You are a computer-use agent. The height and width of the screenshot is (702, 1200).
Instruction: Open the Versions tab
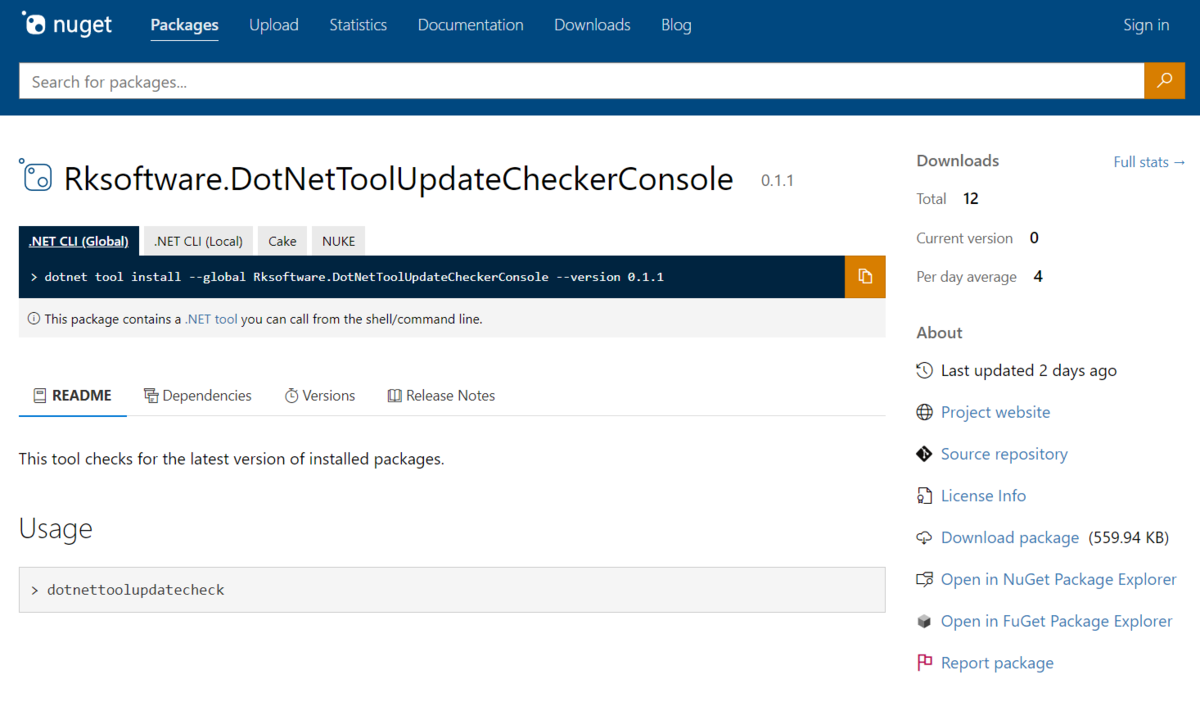coord(320,395)
